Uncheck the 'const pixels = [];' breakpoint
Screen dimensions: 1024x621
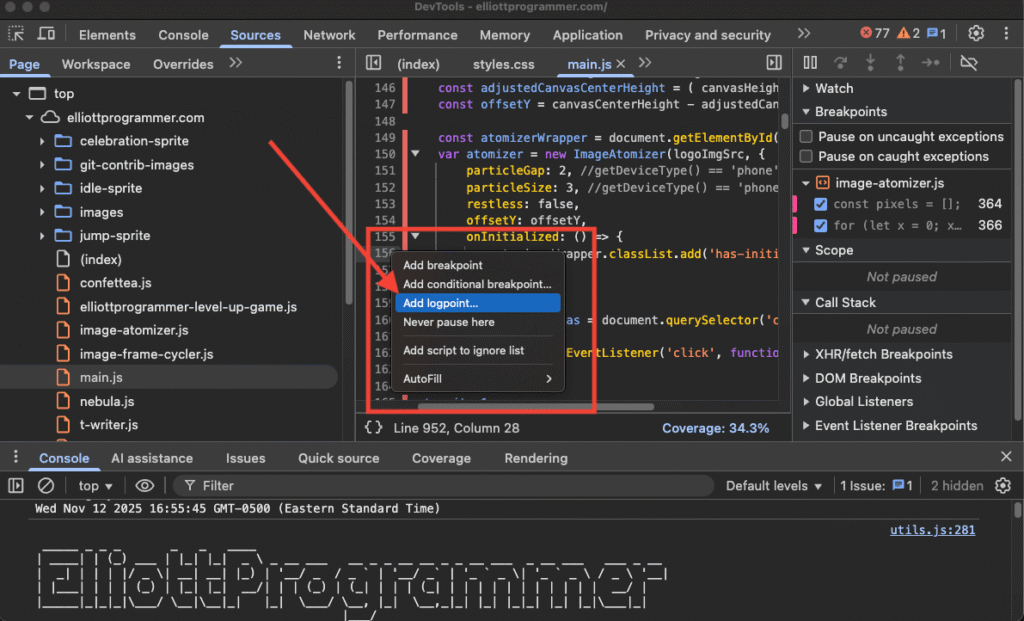(x=821, y=204)
